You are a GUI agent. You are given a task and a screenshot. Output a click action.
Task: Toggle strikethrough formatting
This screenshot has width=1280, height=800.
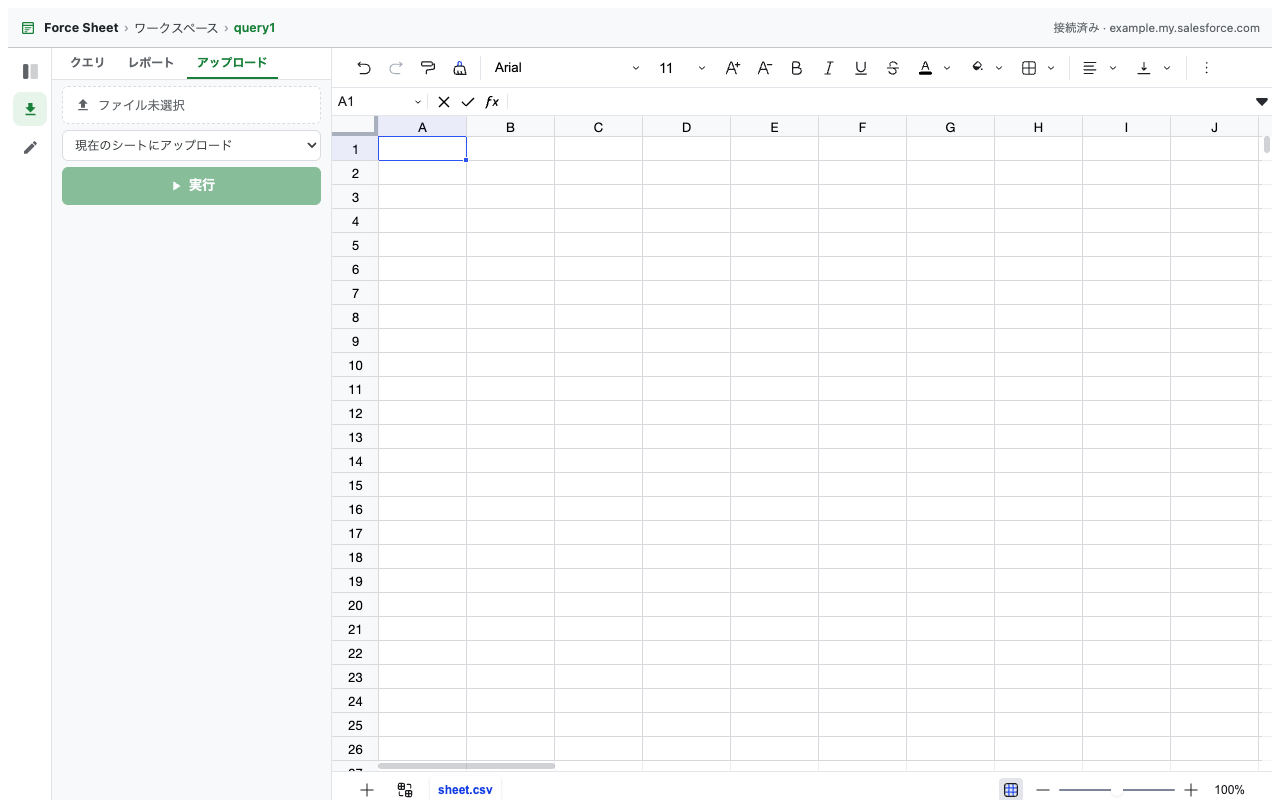coord(893,68)
